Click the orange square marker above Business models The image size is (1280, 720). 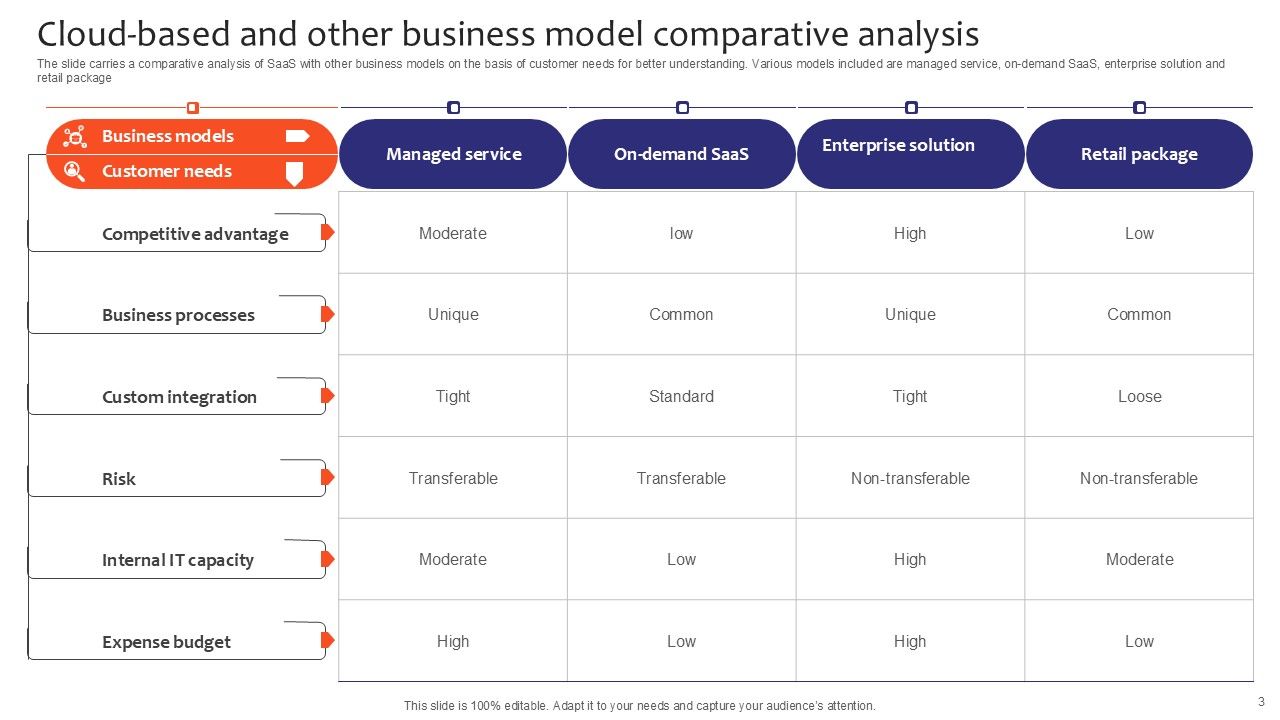pyautogui.click(x=193, y=108)
